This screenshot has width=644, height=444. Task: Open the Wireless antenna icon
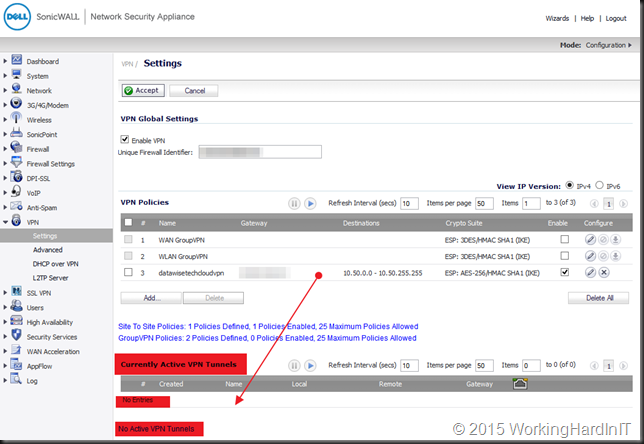coord(16,118)
